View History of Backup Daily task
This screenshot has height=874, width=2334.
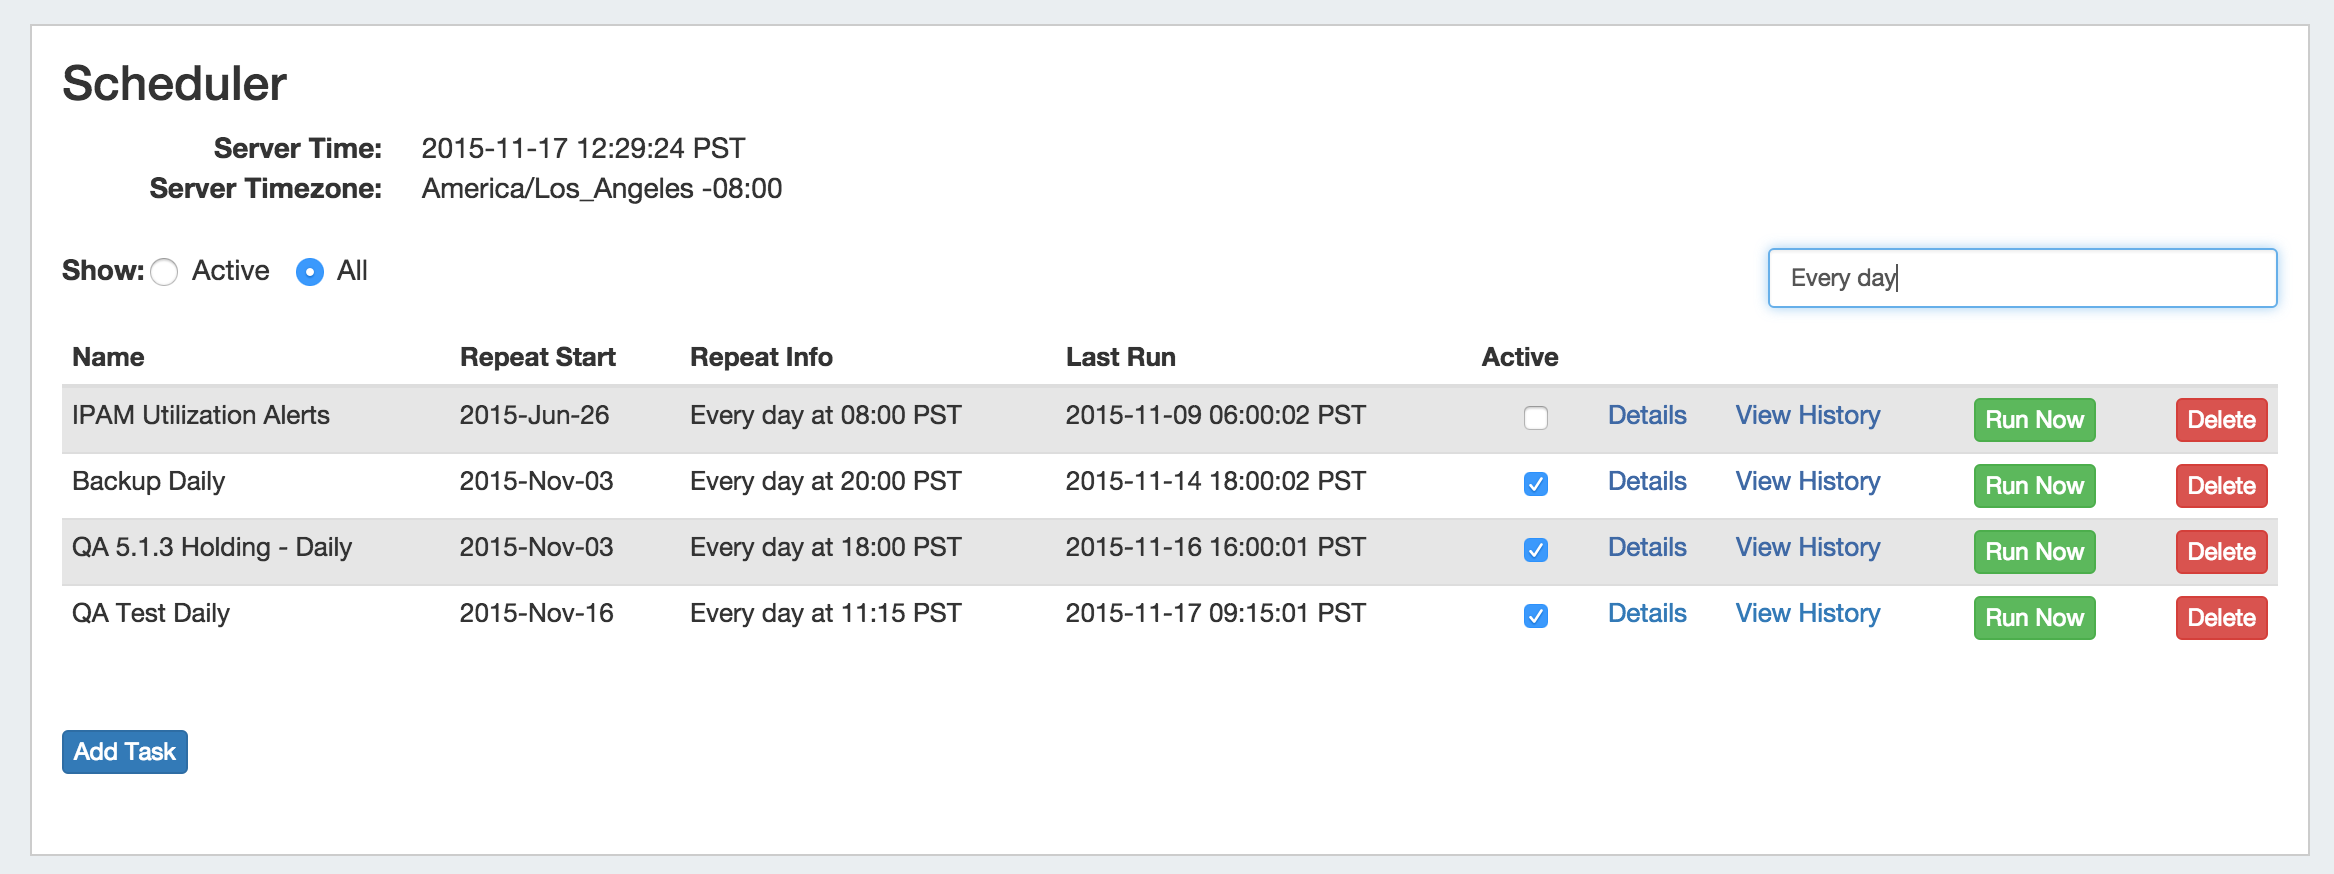pos(1807,481)
